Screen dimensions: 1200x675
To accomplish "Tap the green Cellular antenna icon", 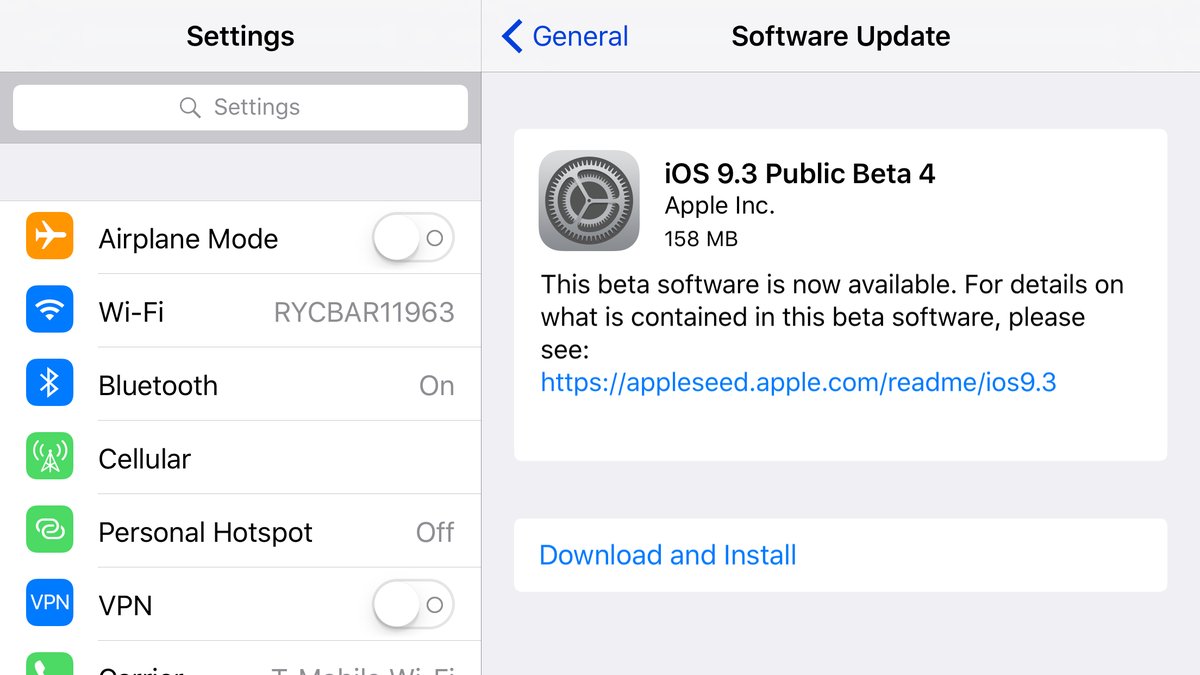I will pyautogui.click(x=49, y=457).
